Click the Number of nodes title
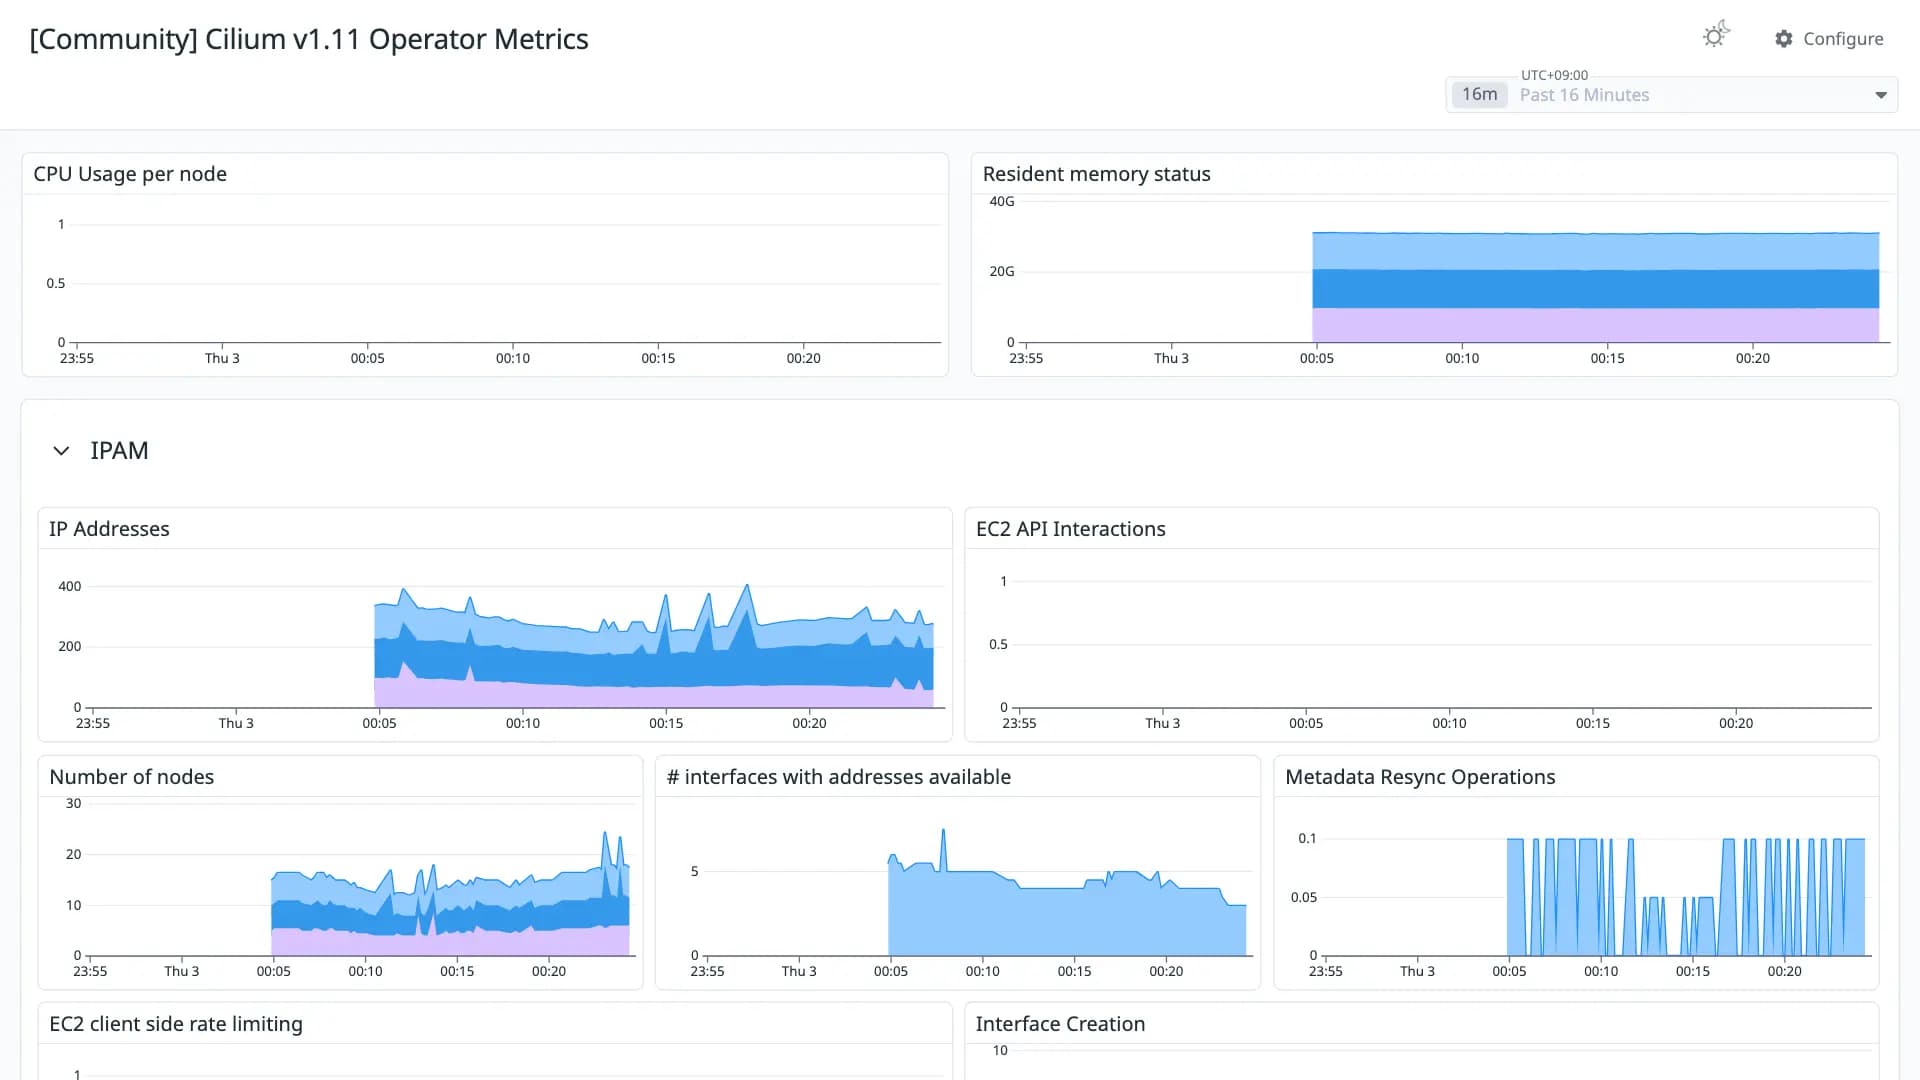Viewport: 1920px width, 1080px height. click(x=131, y=777)
